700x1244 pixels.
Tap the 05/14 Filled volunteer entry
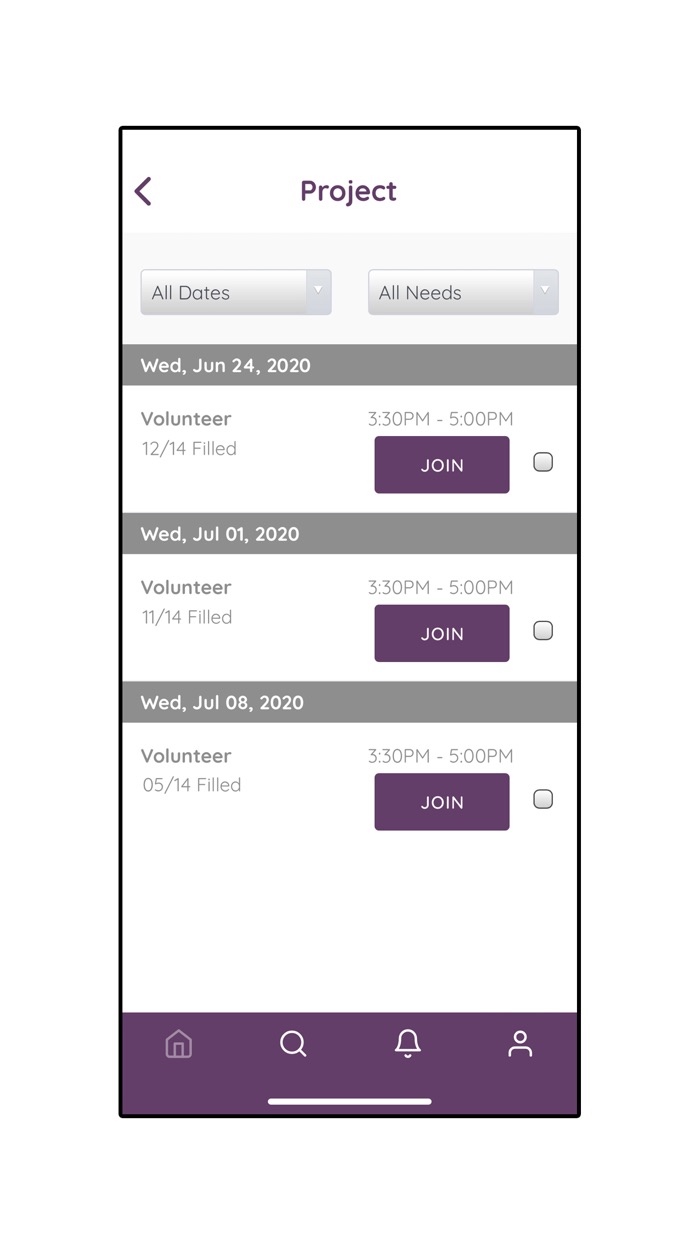[191, 785]
